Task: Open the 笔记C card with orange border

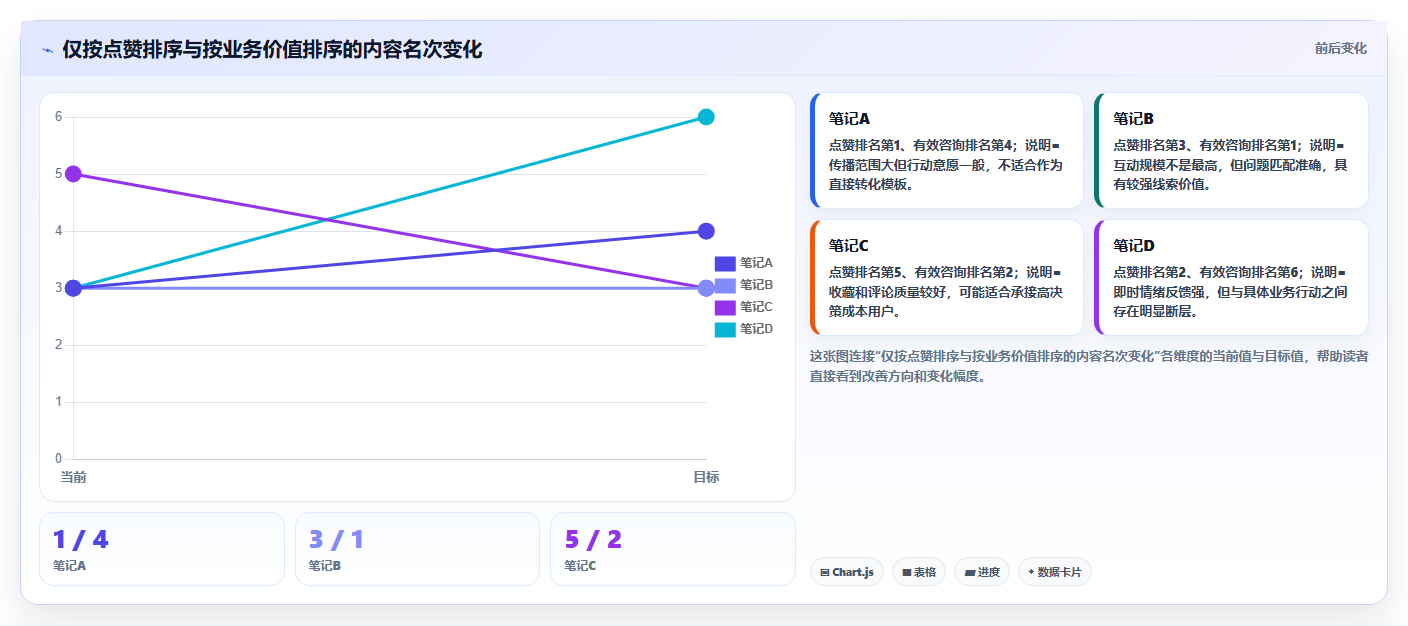Action: click(947, 277)
